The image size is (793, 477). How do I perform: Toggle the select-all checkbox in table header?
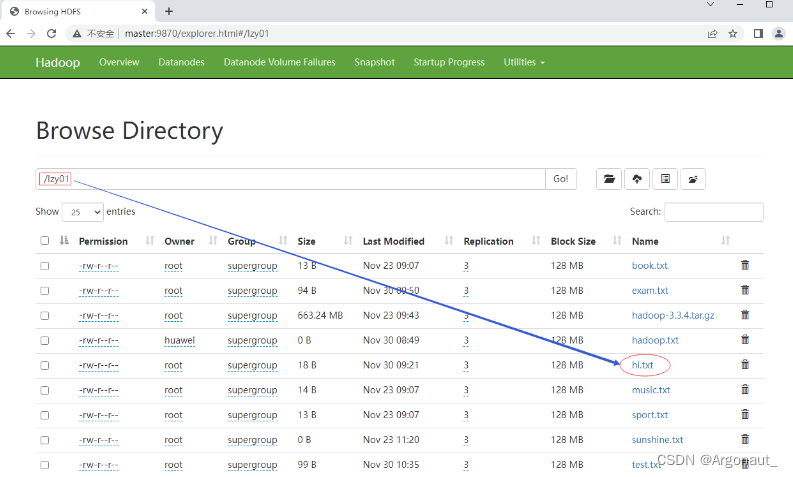click(x=45, y=241)
